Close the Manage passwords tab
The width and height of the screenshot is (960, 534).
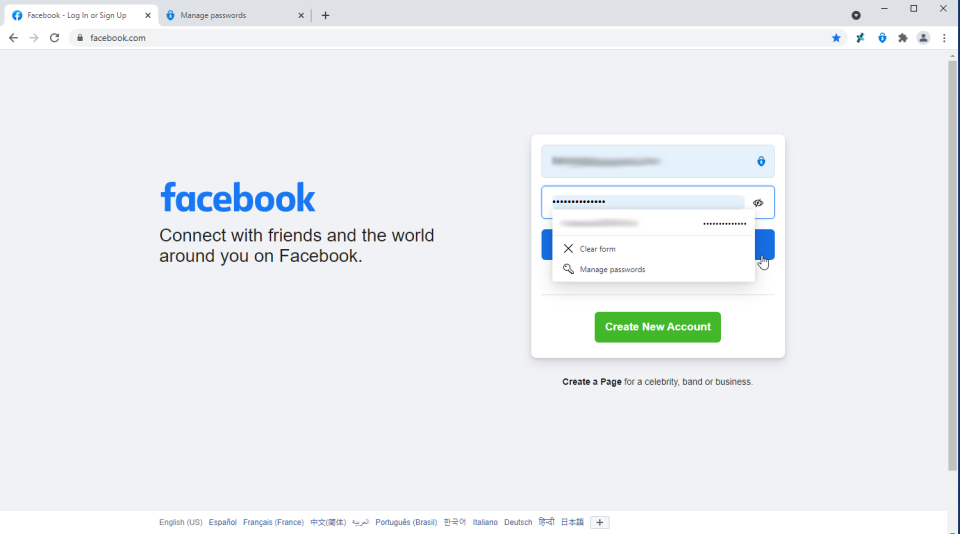(301, 15)
